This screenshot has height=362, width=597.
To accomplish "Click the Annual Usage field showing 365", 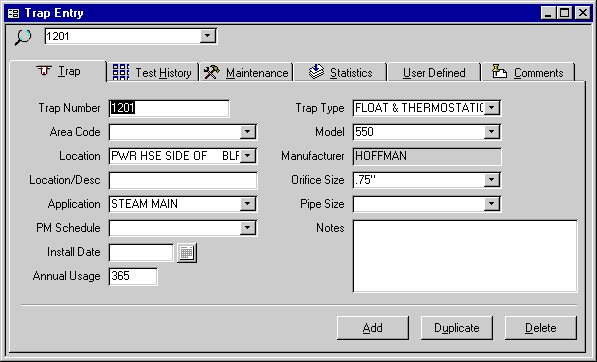I will [133, 276].
